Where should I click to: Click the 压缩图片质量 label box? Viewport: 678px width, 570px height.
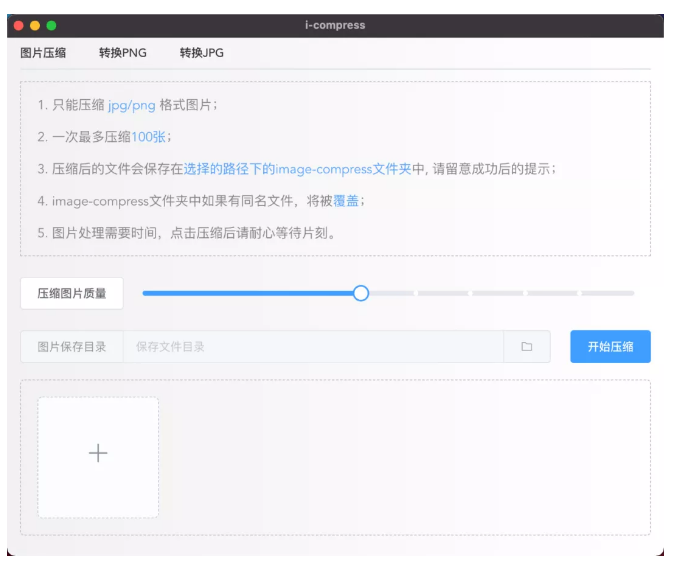point(72,293)
